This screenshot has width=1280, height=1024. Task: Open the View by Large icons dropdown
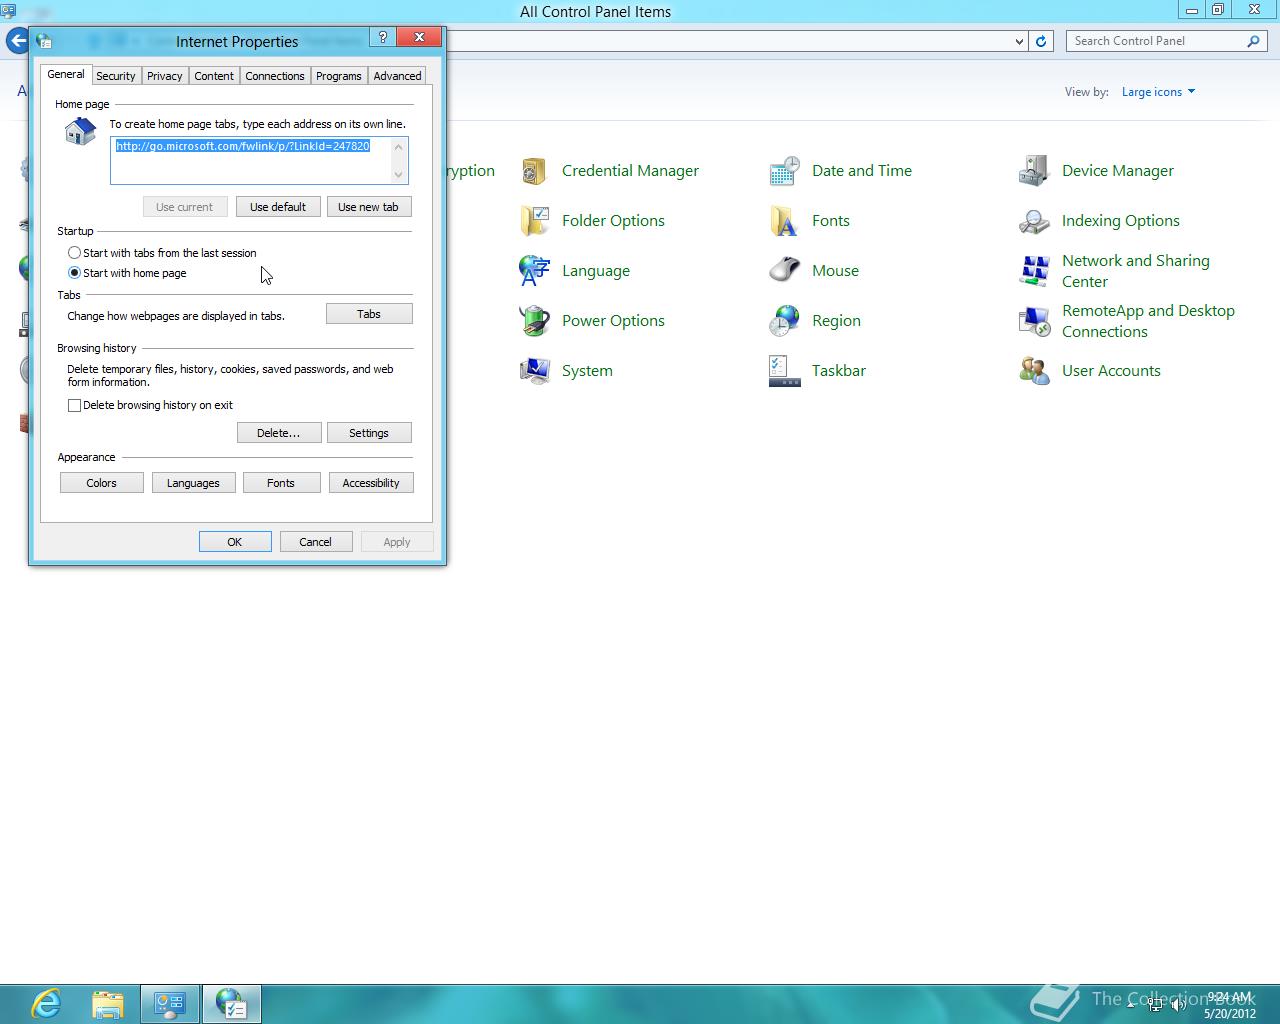[1157, 91]
